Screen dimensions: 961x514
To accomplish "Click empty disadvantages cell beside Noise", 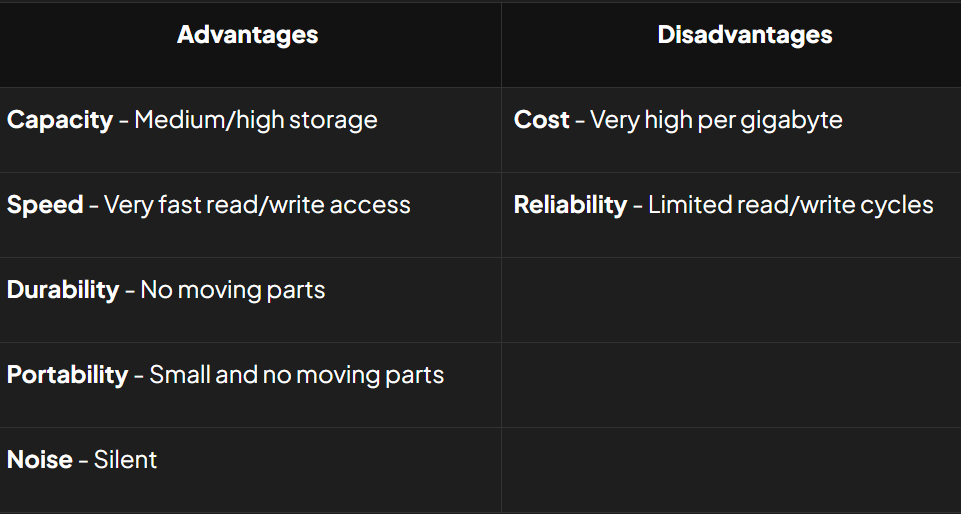I will click(731, 470).
